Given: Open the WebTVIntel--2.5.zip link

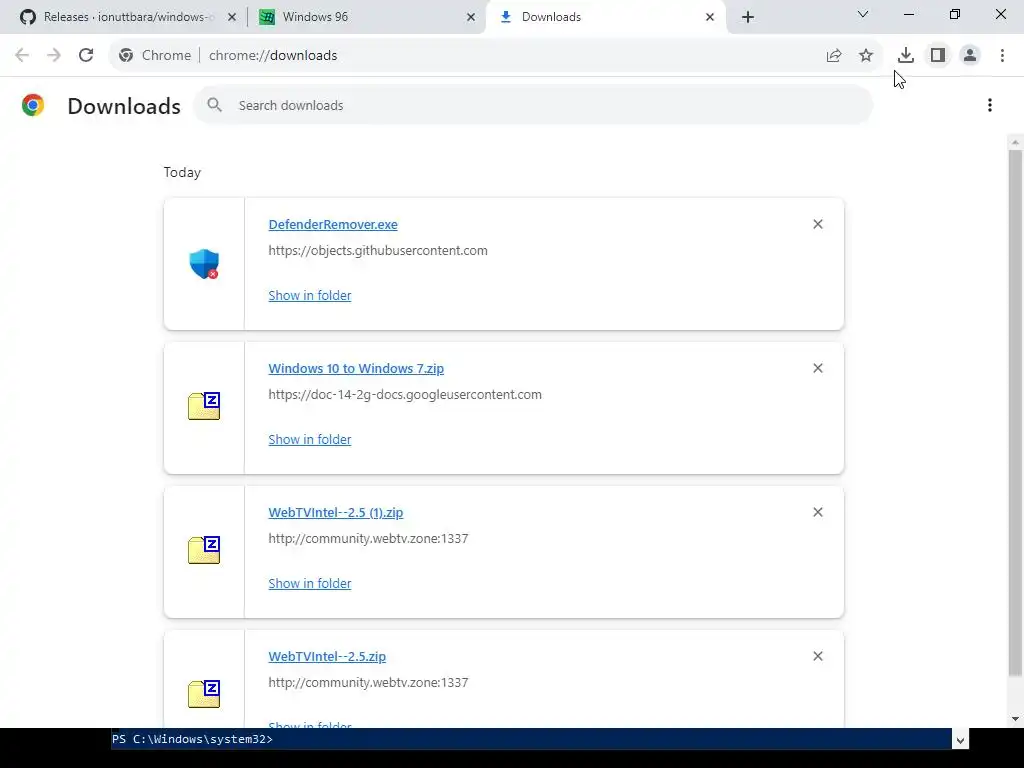Looking at the screenshot, I should [x=327, y=656].
